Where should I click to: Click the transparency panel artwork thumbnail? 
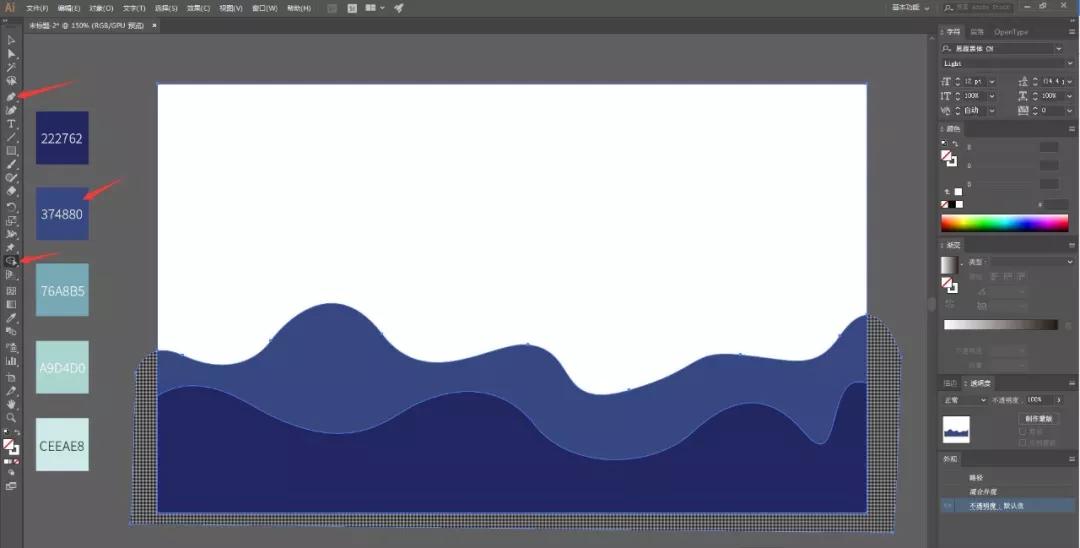point(956,430)
